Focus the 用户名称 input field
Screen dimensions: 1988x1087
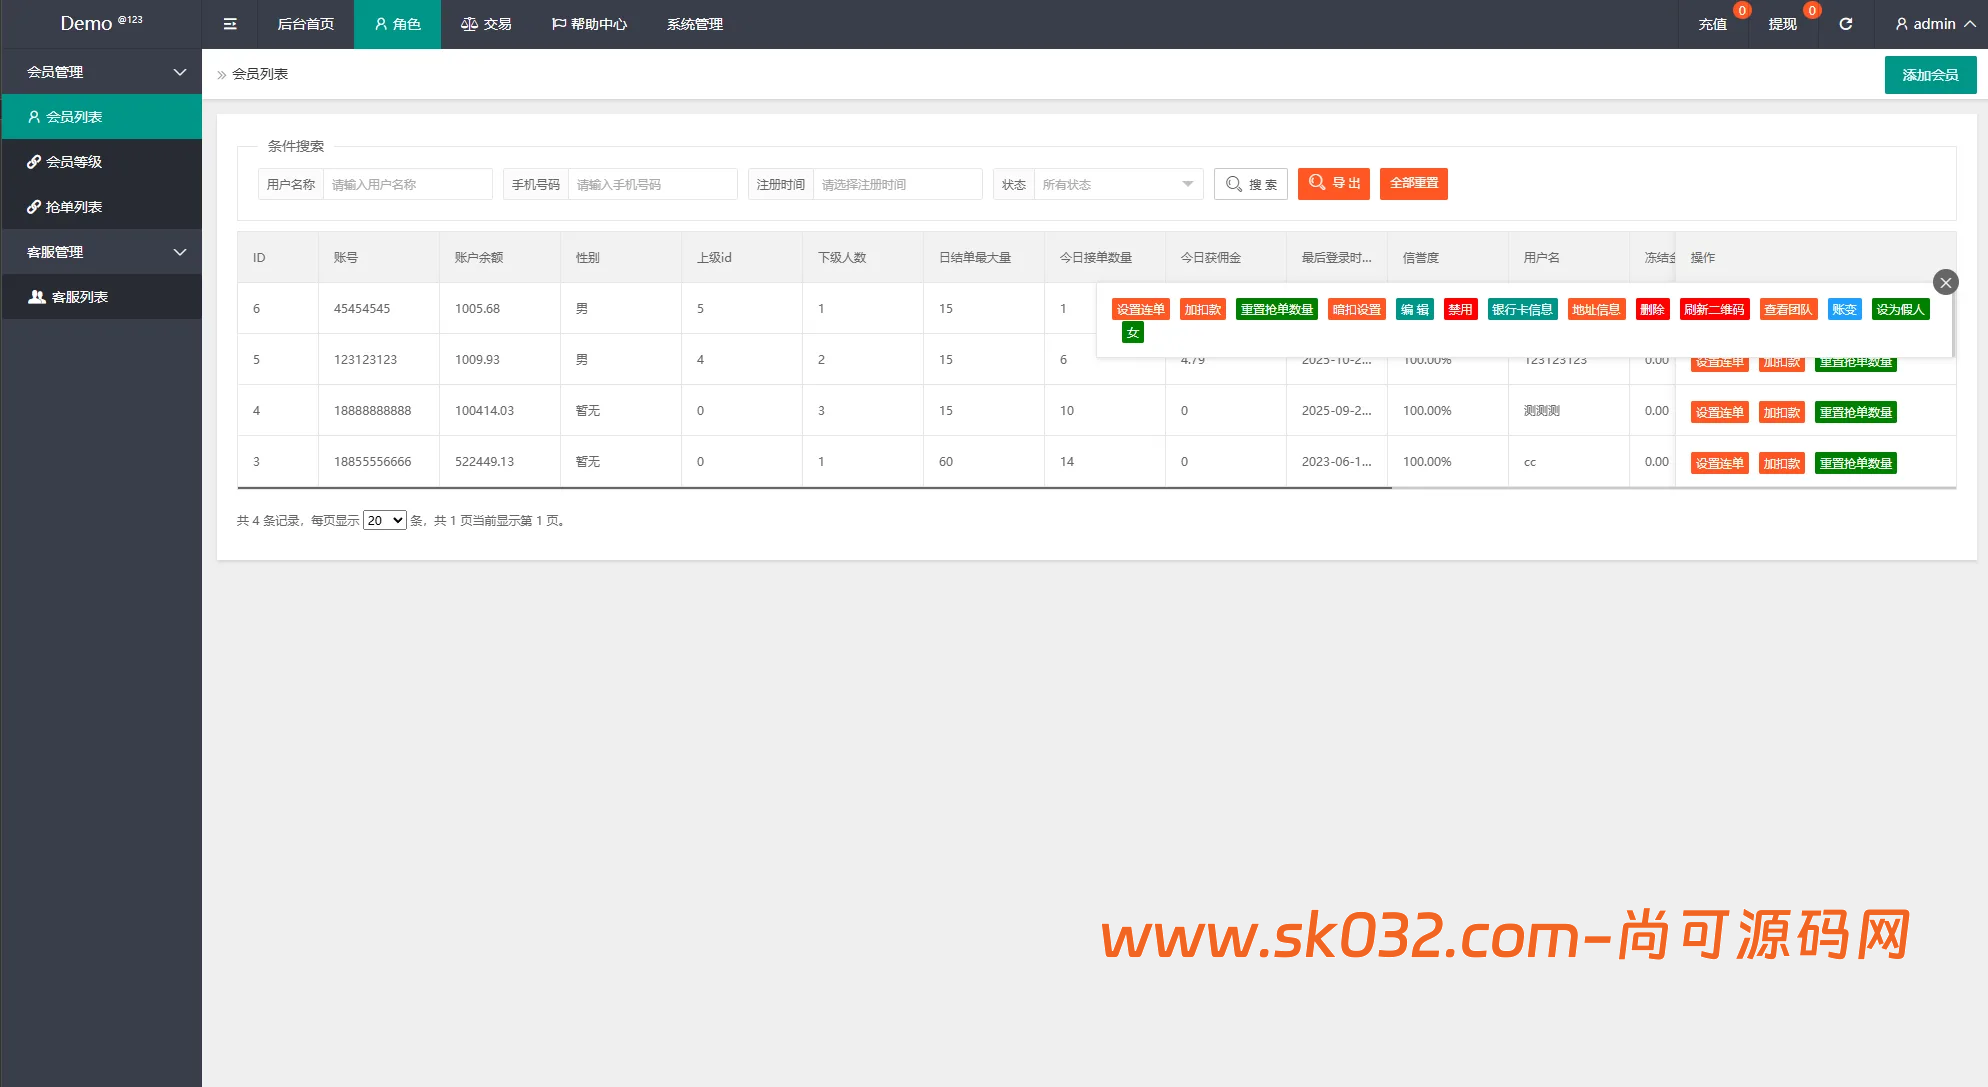click(x=407, y=184)
